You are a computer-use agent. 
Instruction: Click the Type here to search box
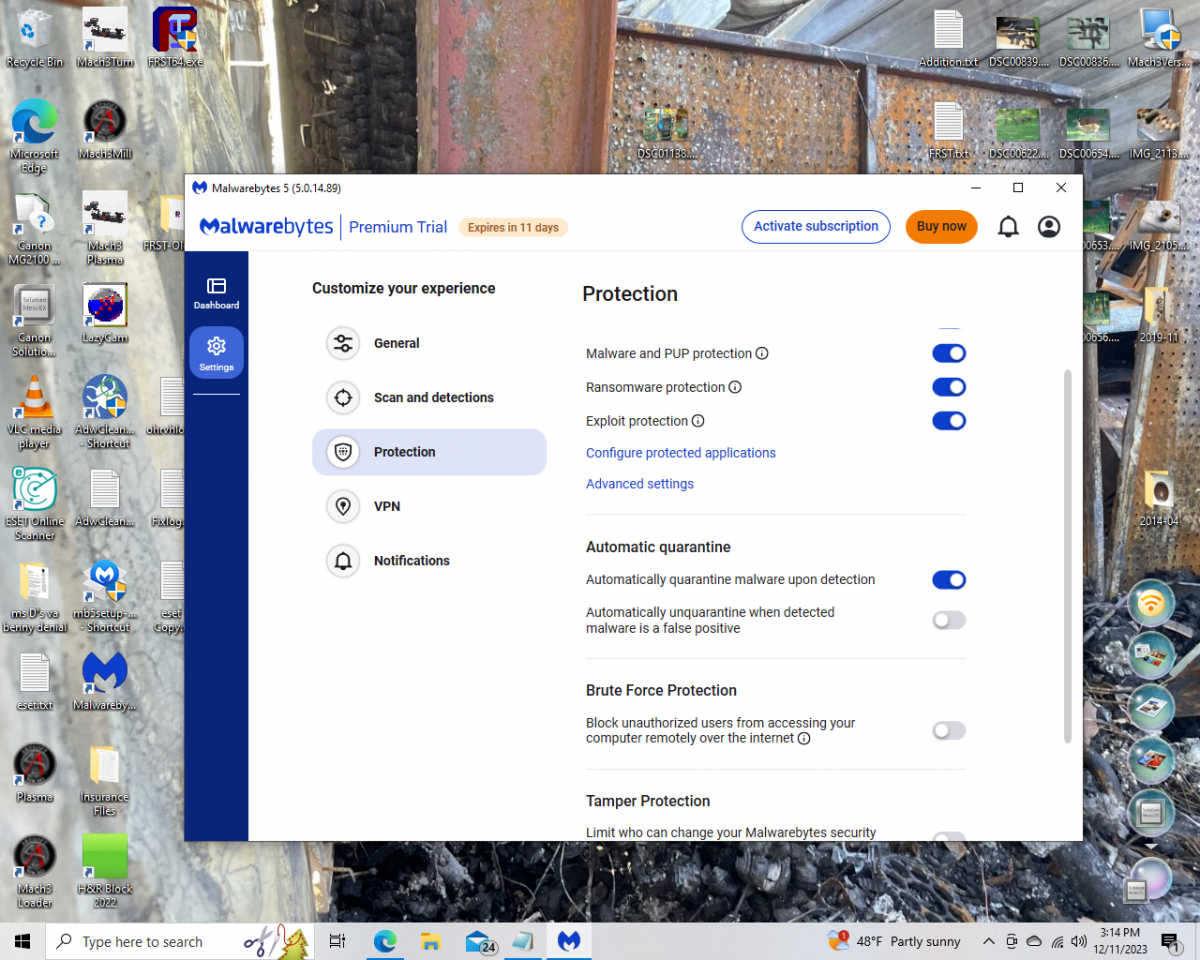[x=178, y=941]
